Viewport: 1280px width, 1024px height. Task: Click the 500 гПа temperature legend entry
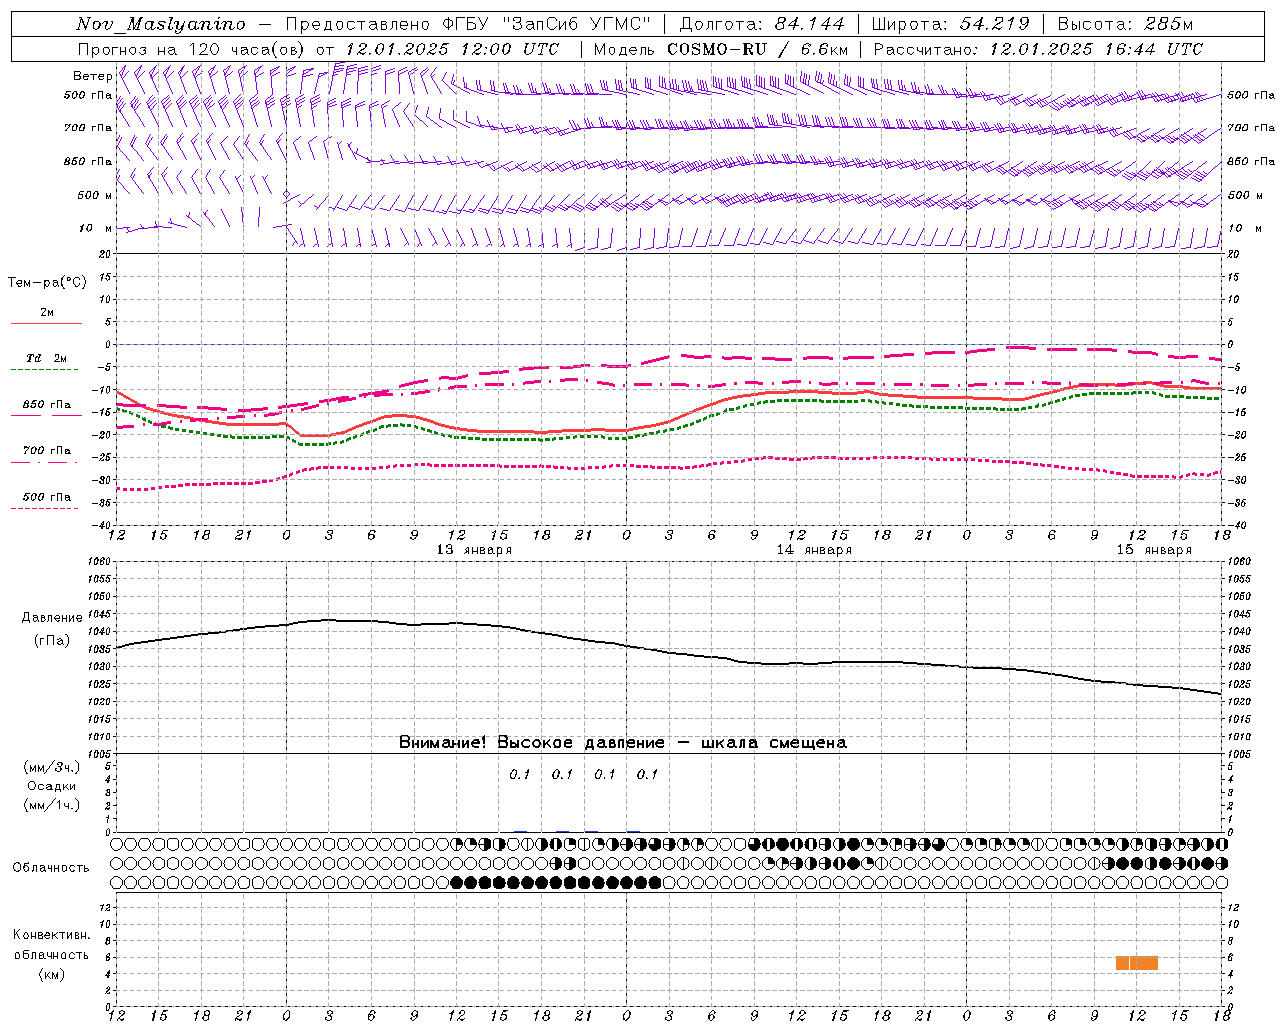47,497
